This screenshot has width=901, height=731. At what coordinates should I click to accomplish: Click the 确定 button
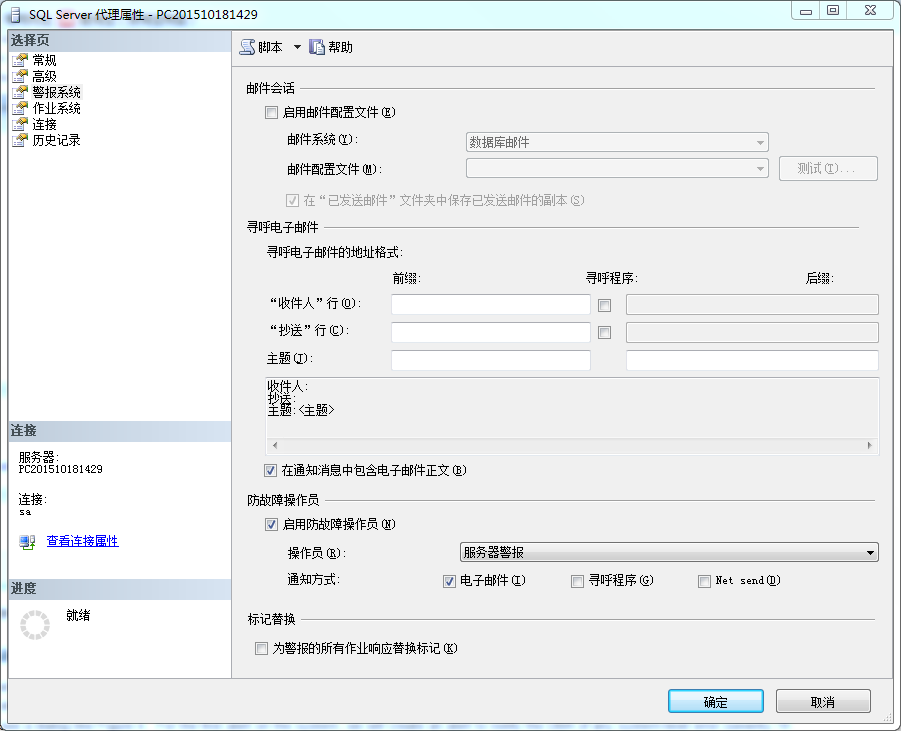715,701
